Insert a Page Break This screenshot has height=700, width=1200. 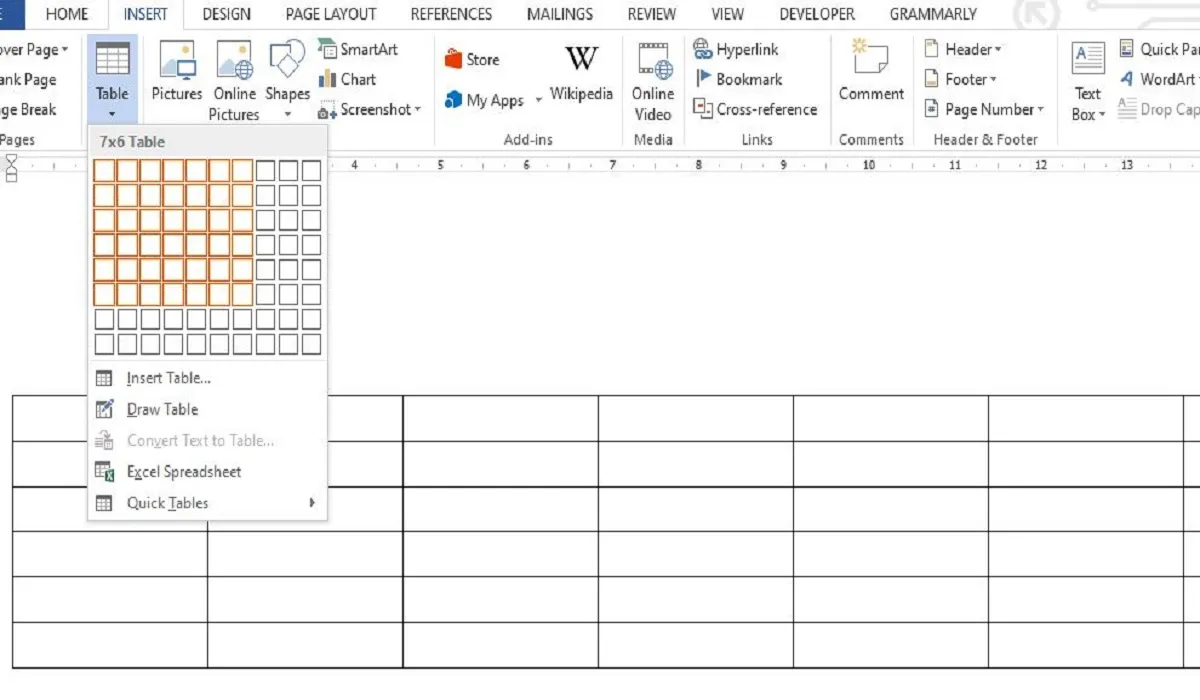pos(29,109)
